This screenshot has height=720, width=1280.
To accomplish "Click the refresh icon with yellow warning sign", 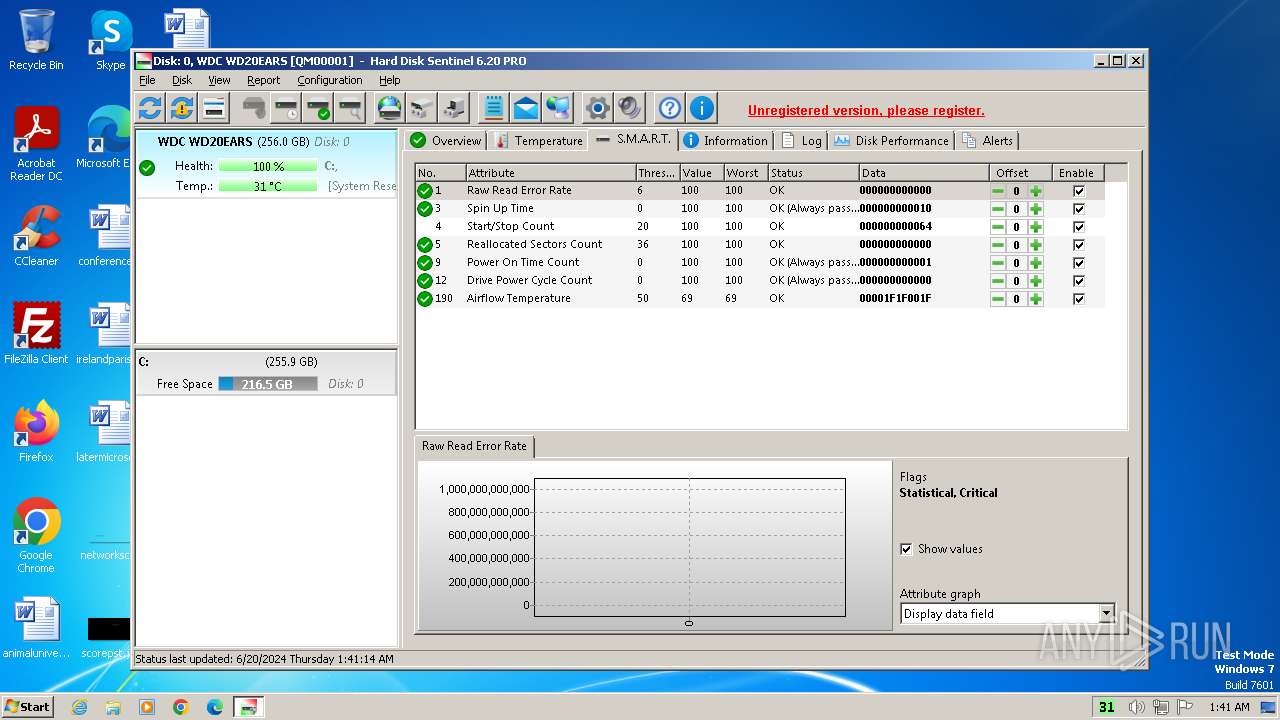I will 182,108.
